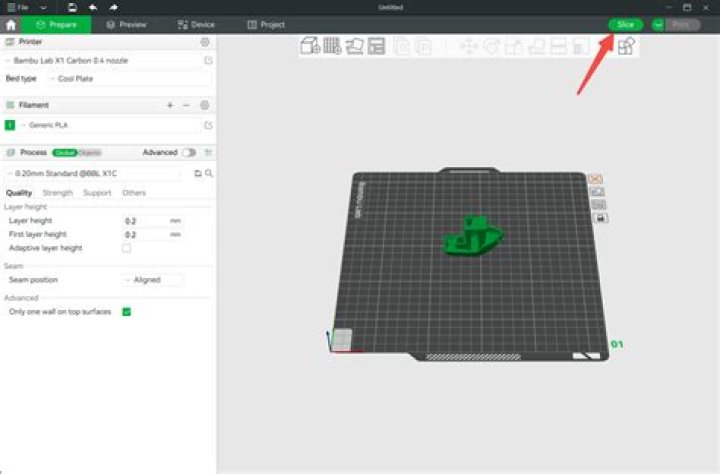720x474 pixels.
Task: Select the green boat model on plate
Action: click(473, 236)
